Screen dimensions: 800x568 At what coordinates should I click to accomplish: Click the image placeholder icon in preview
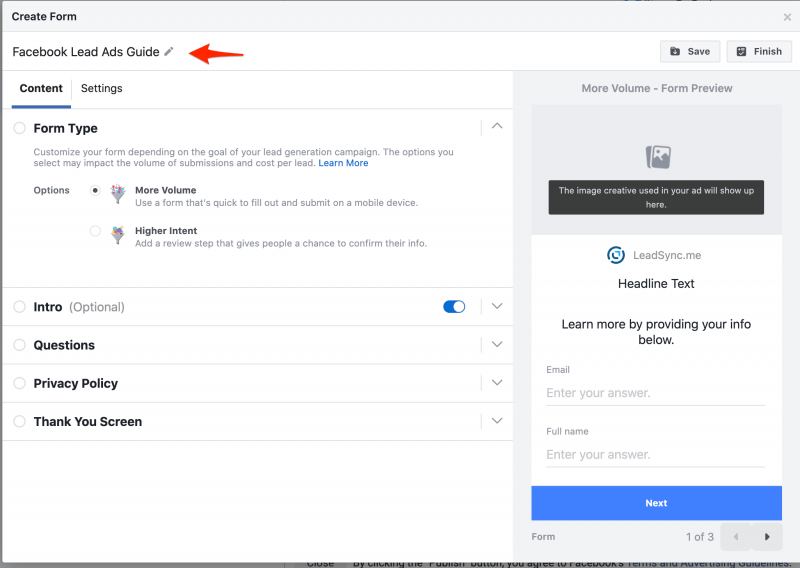coord(658,157)
